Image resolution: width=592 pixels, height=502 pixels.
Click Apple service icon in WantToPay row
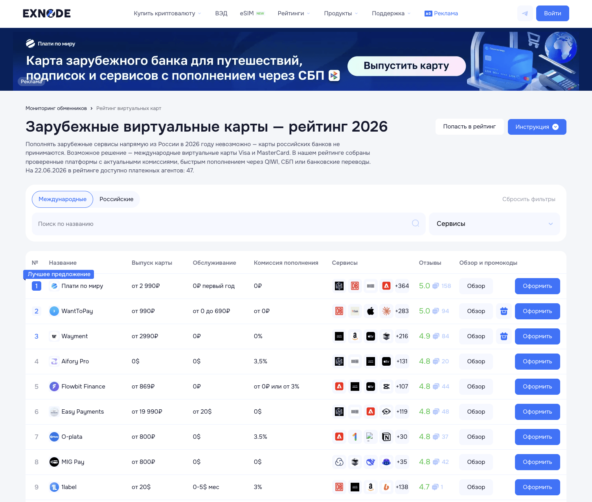[370, 311]
